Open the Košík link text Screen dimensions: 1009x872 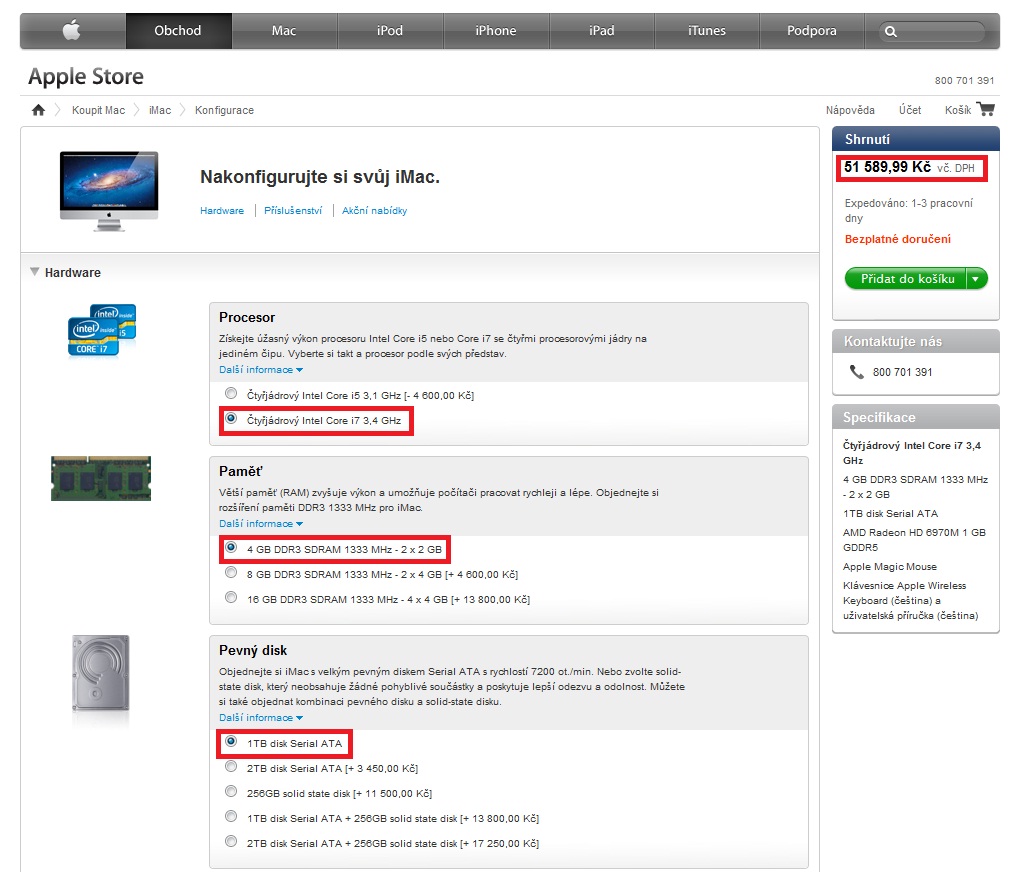[958, 110]
